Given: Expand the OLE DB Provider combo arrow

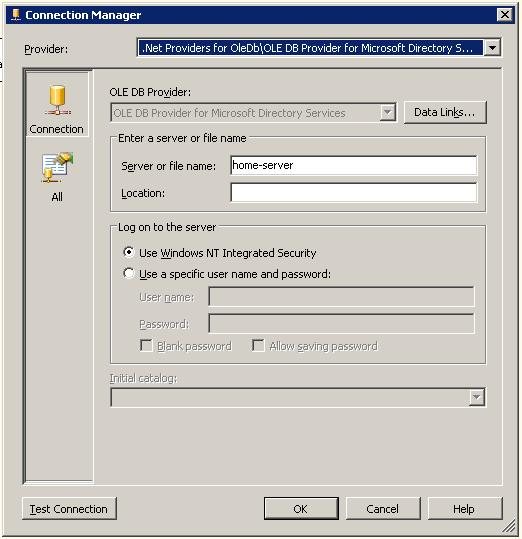Looking at the screenshot, I should (x=387, y=112).
